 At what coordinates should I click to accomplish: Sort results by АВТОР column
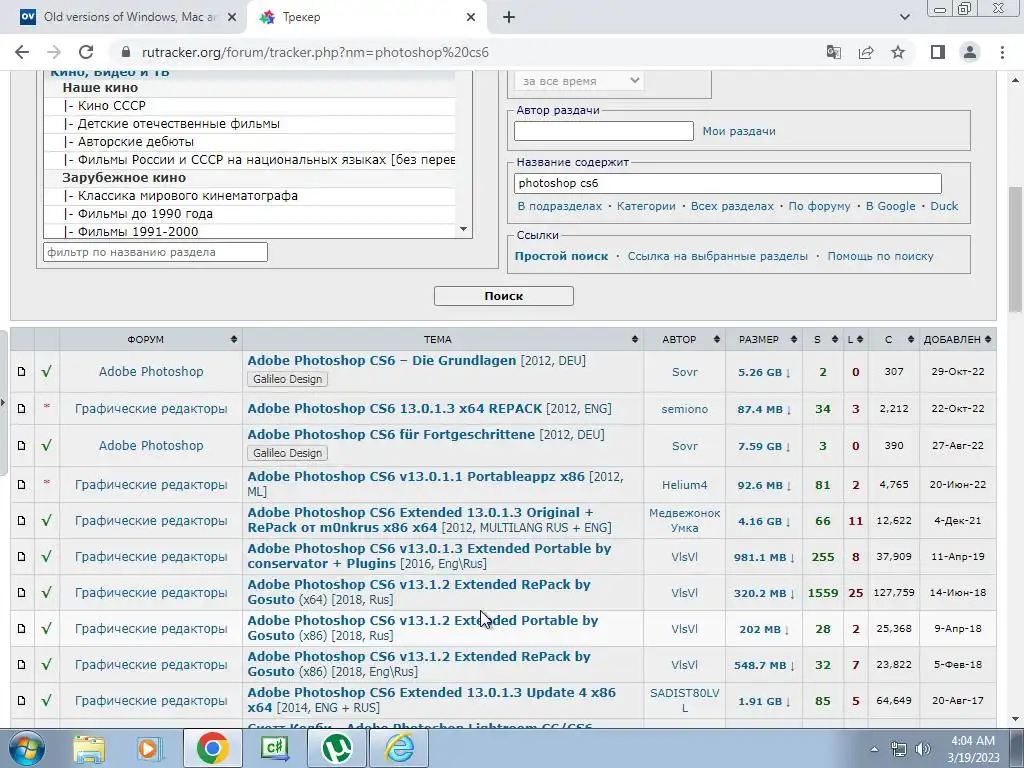684,340
